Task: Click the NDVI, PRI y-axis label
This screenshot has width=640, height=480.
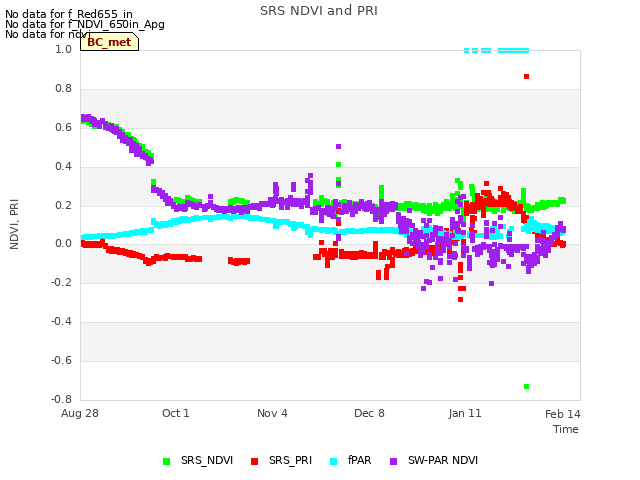Action: 14,224
